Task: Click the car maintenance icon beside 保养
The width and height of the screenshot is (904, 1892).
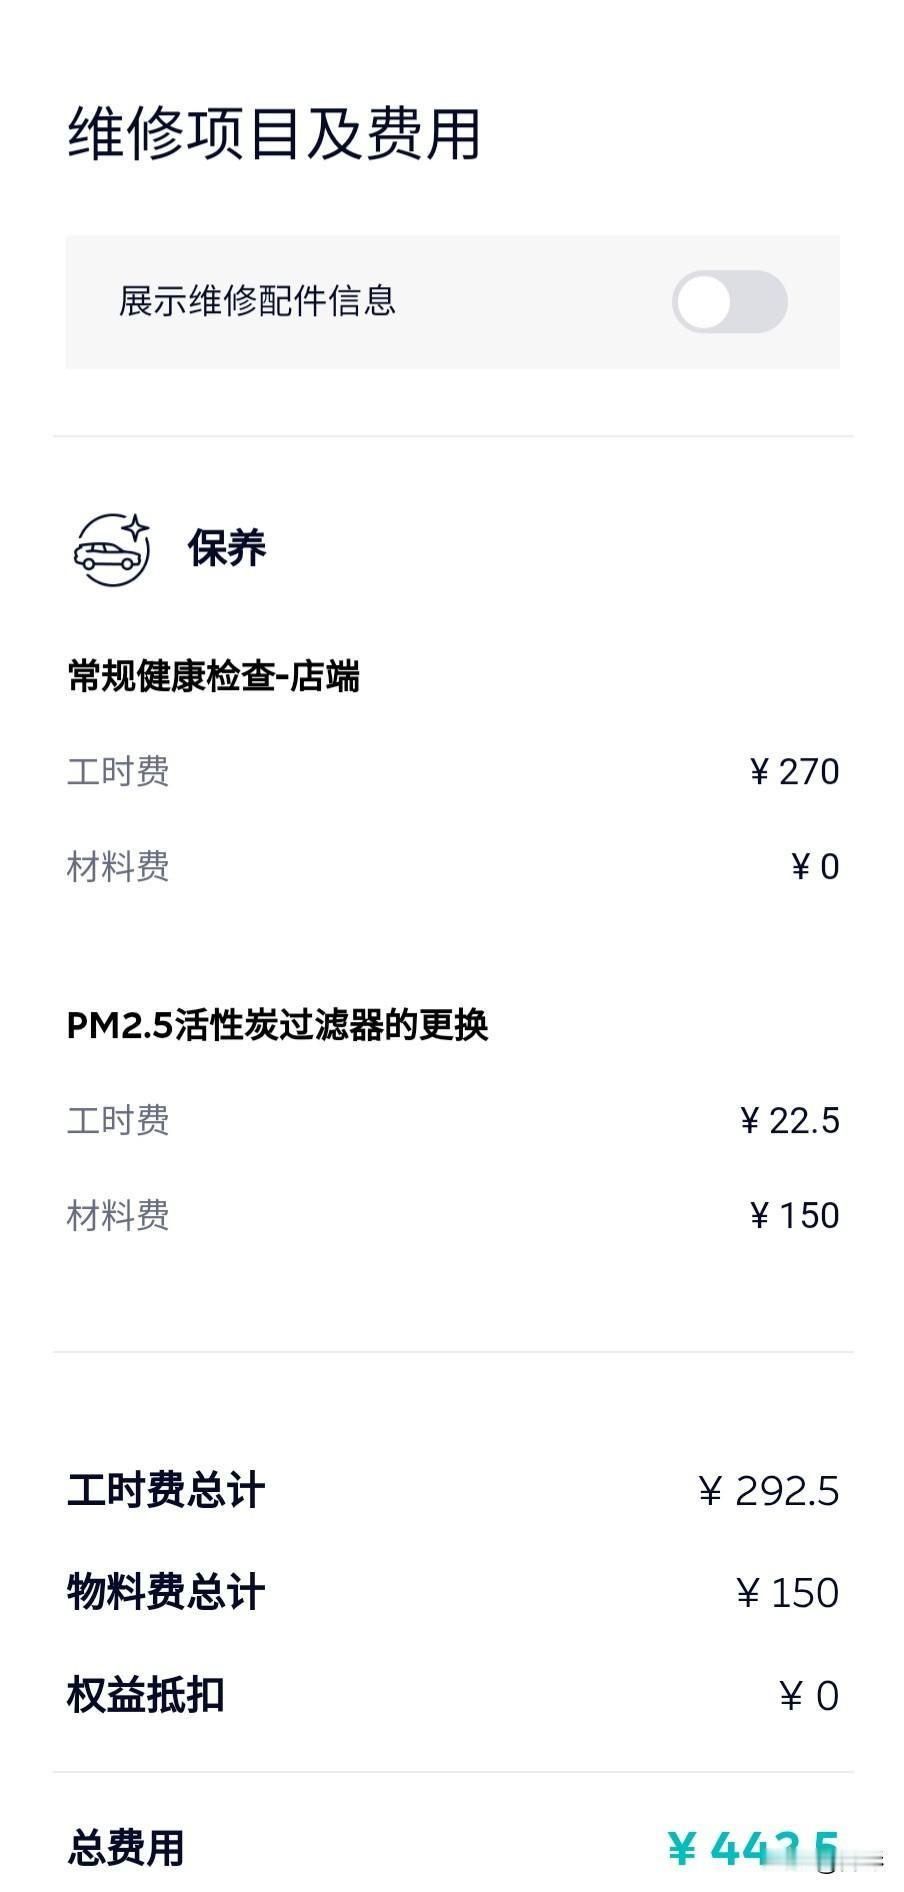Action: point(111,548)
